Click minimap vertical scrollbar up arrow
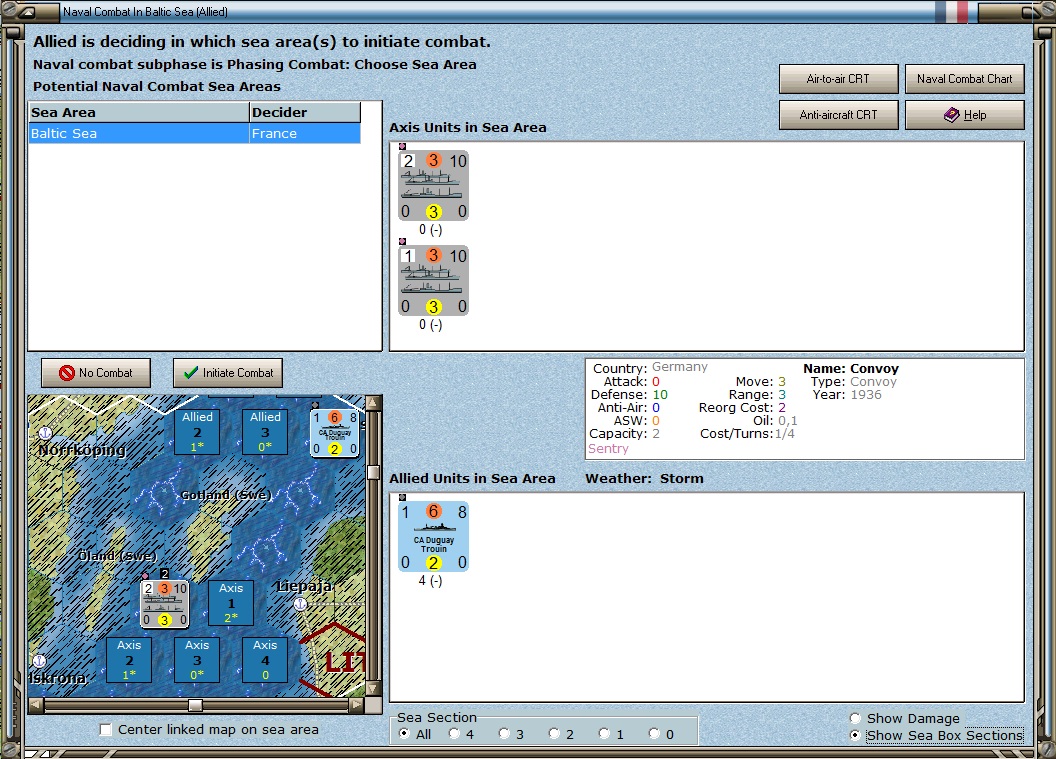Viewport: 1056px width, 759px height. point(374,403)
